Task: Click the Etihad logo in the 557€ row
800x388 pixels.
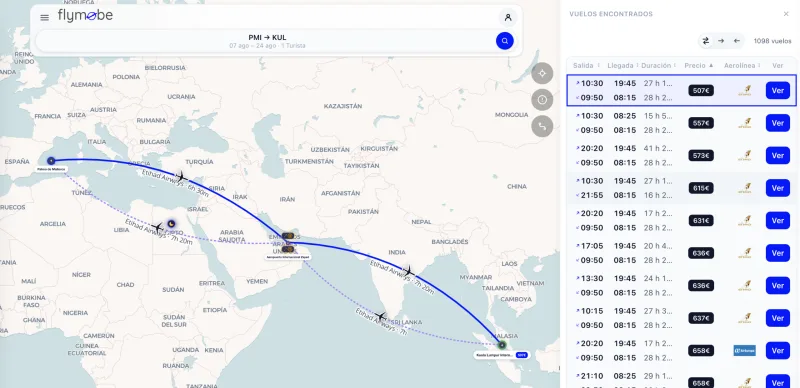Action: pyautogui.click(x=745, y=123)
